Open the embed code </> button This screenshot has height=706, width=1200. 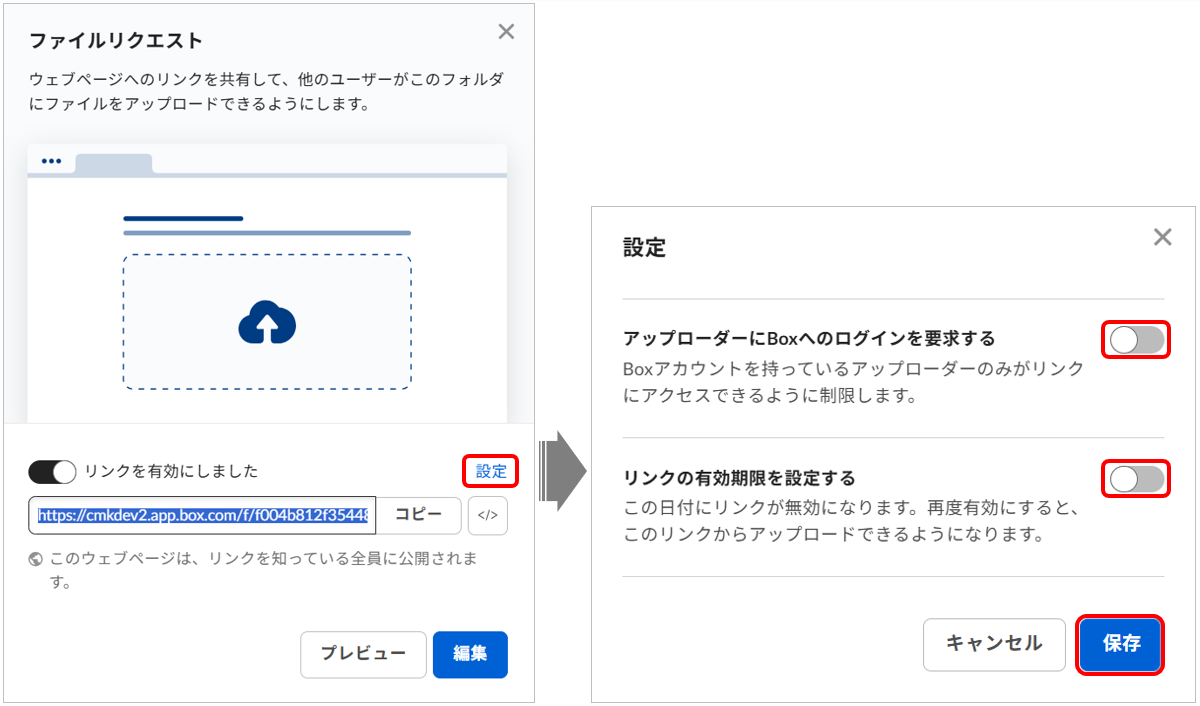click(x=488, y=516)
